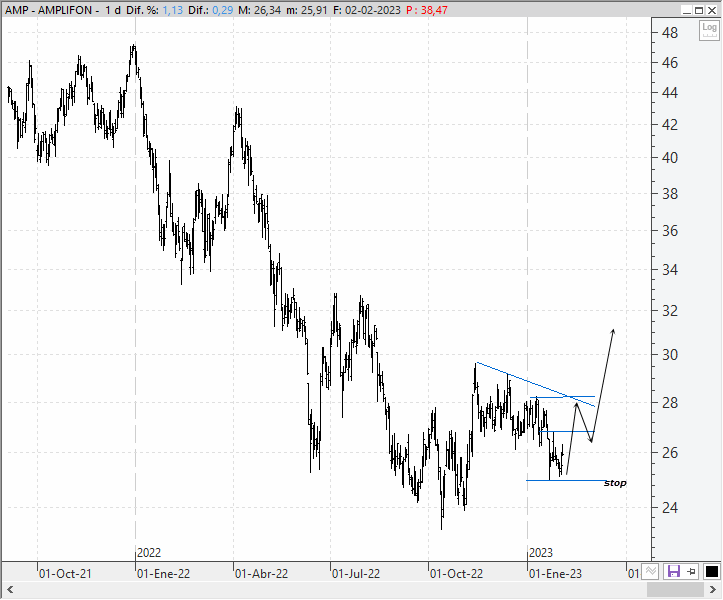This screenshot has width=723, height=600.
Task: Click the '01-Abr-22' date axis label
Action: 261,574
